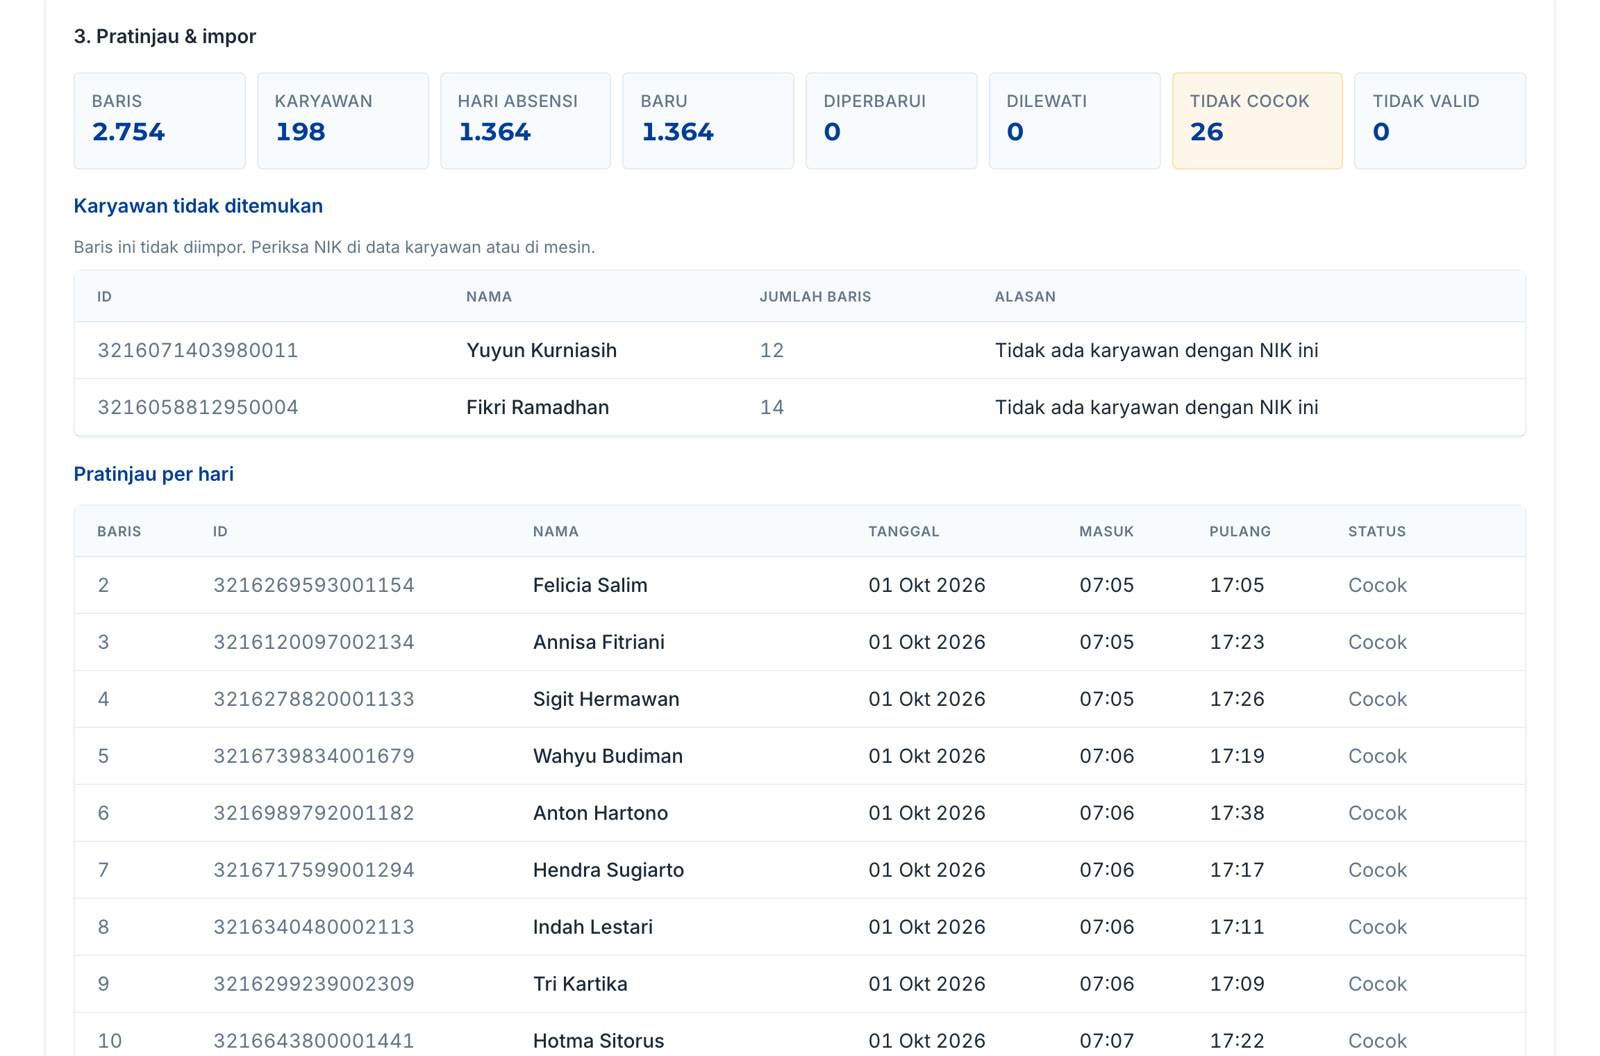The height and width of the screenshot is (1056, 1600).
Task: Click the MASUK column header
Action: (1106, 532)
